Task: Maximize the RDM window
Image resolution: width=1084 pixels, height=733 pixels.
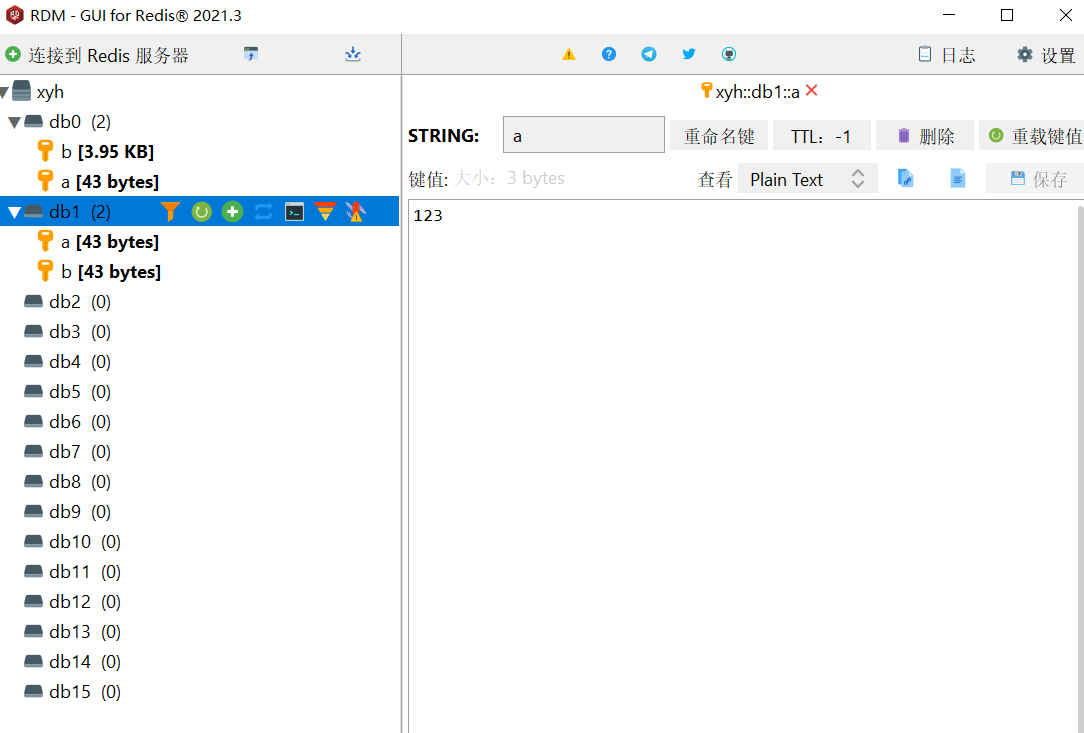Action: (1007, 15)
